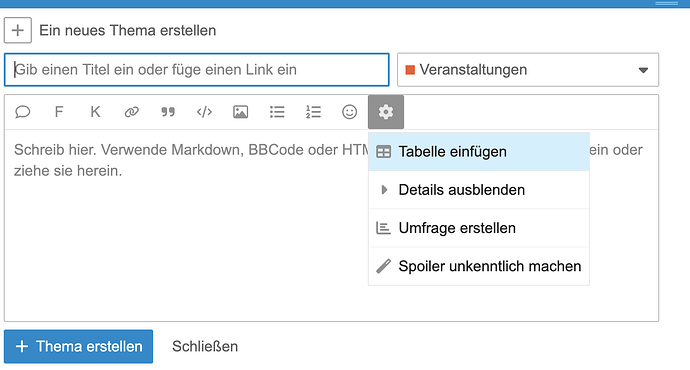Insert a blockquote with quote icon
This screenshot has width=690, height=370.
168,112
